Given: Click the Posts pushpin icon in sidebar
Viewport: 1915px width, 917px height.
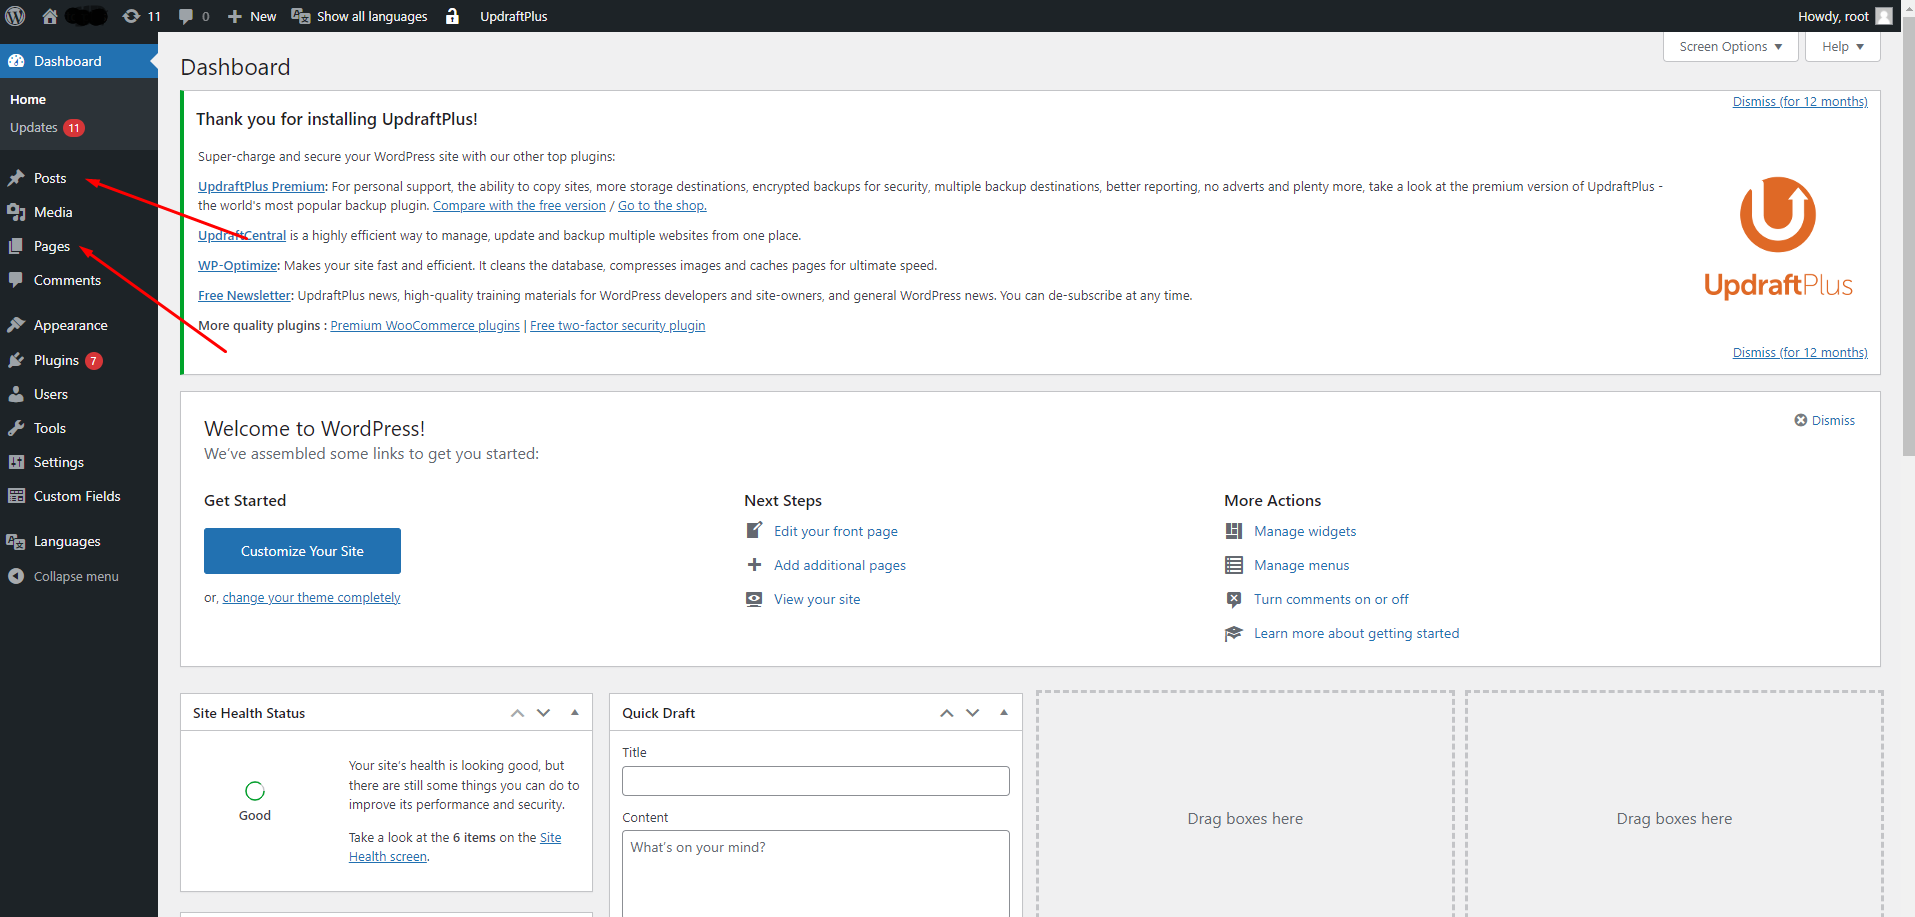Looking at the screenshot, I should coord(16,178).
